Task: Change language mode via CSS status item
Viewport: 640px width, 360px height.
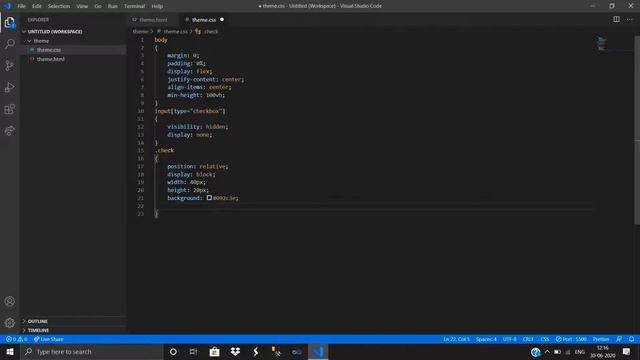Action: coord(545,339)
